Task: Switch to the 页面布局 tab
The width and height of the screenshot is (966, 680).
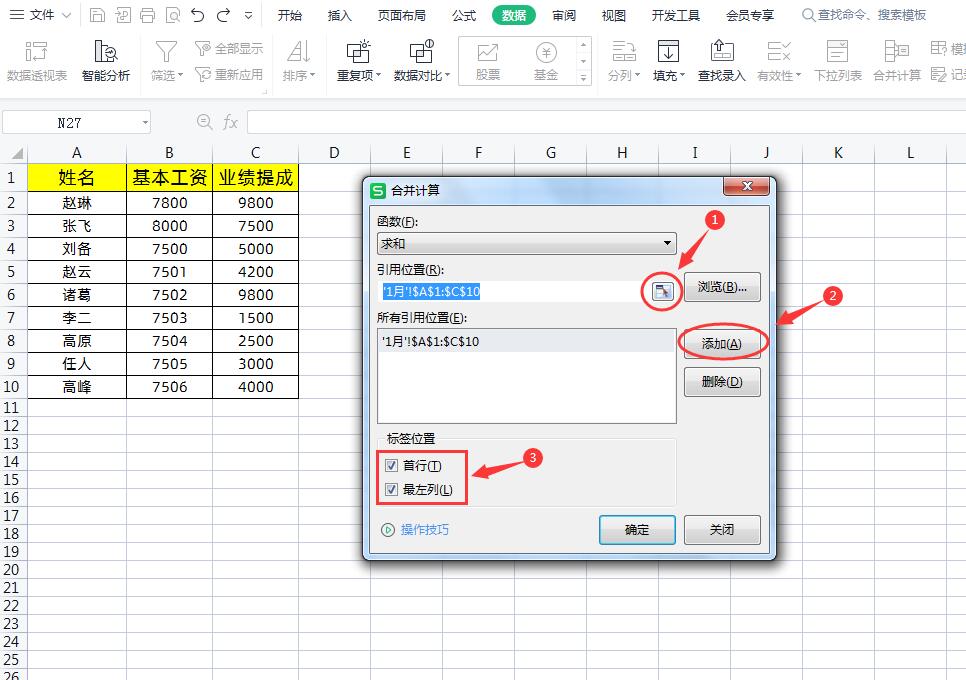Action: pos(402,15)
